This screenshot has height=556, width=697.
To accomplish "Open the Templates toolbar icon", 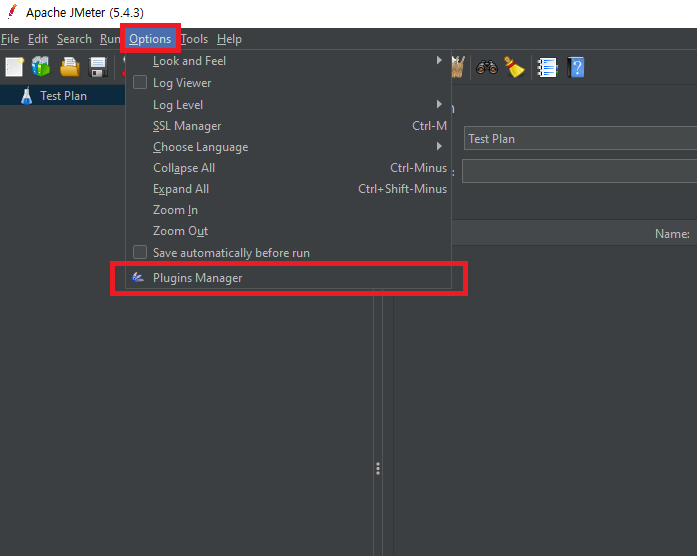I will (x=41, y=67).
